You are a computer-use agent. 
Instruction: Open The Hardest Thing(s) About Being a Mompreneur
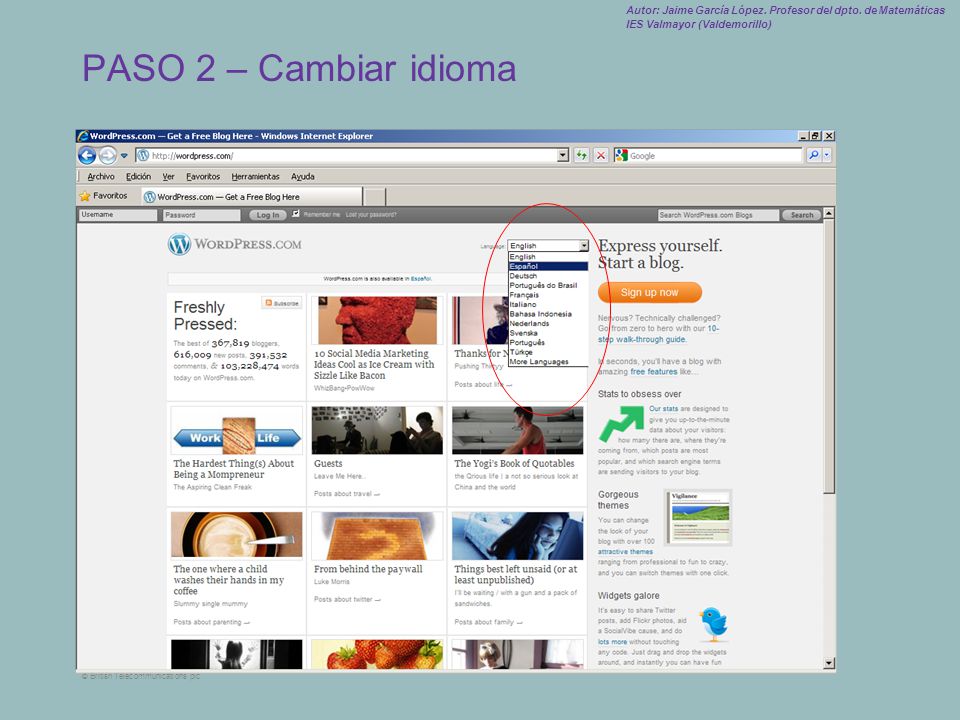[x=234, y=469]
